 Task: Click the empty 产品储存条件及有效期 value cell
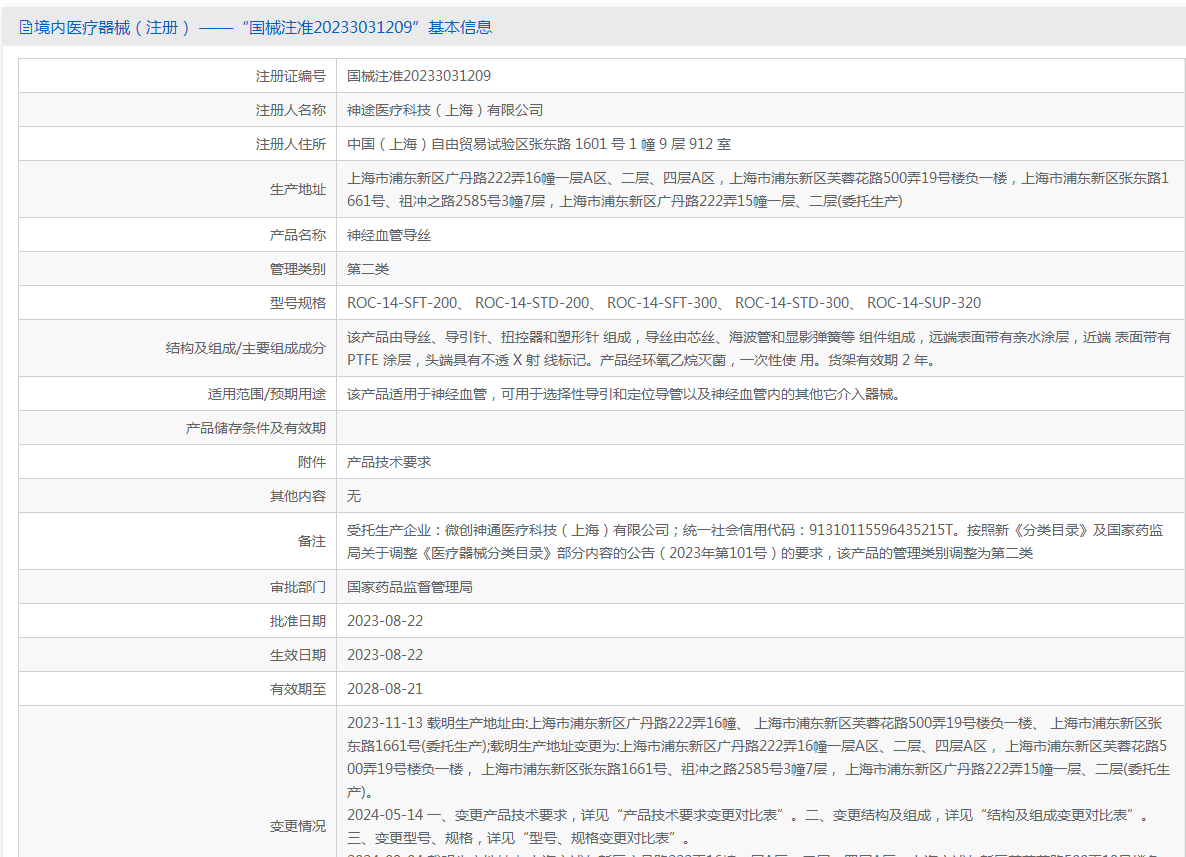(760, 428)
